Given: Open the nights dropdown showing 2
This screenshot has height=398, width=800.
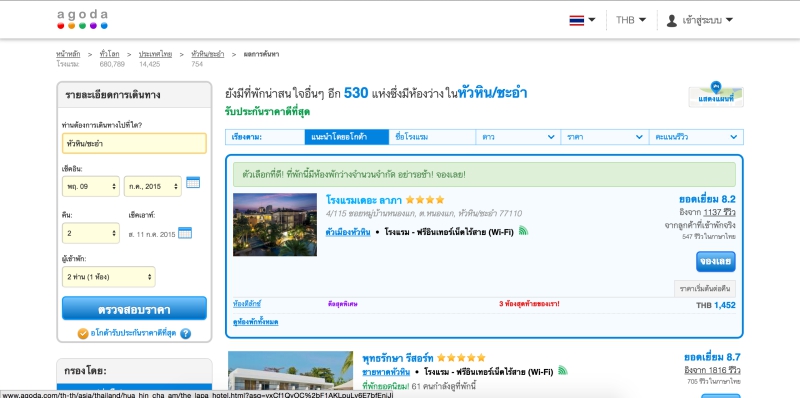Looking at the screenshot, I should point(91,233).
